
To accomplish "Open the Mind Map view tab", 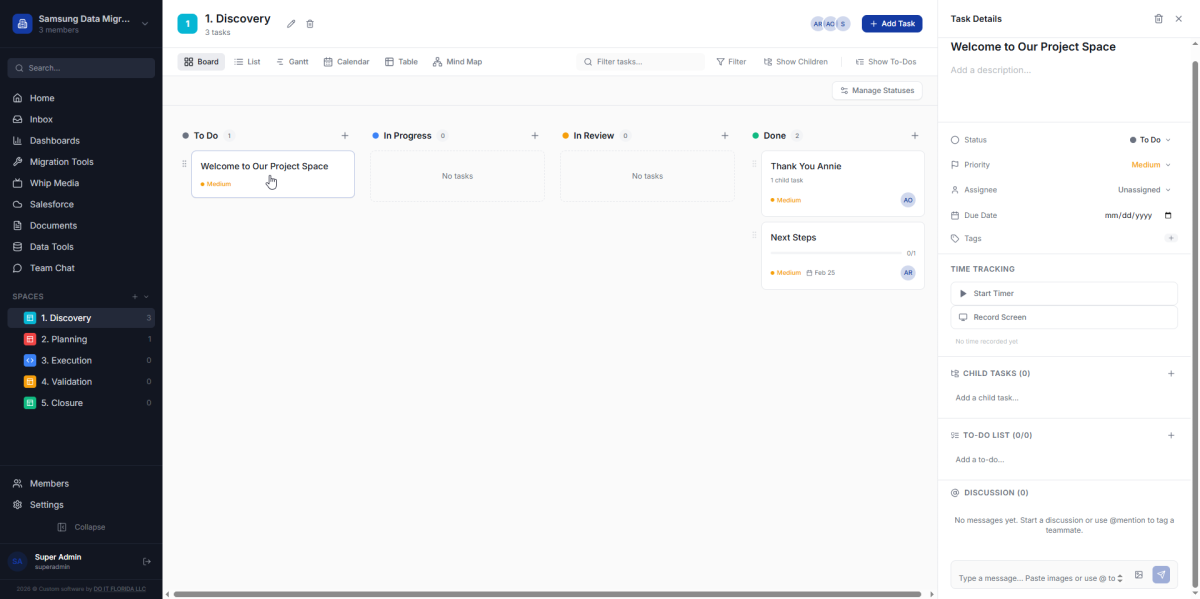I will click(457, 62).
